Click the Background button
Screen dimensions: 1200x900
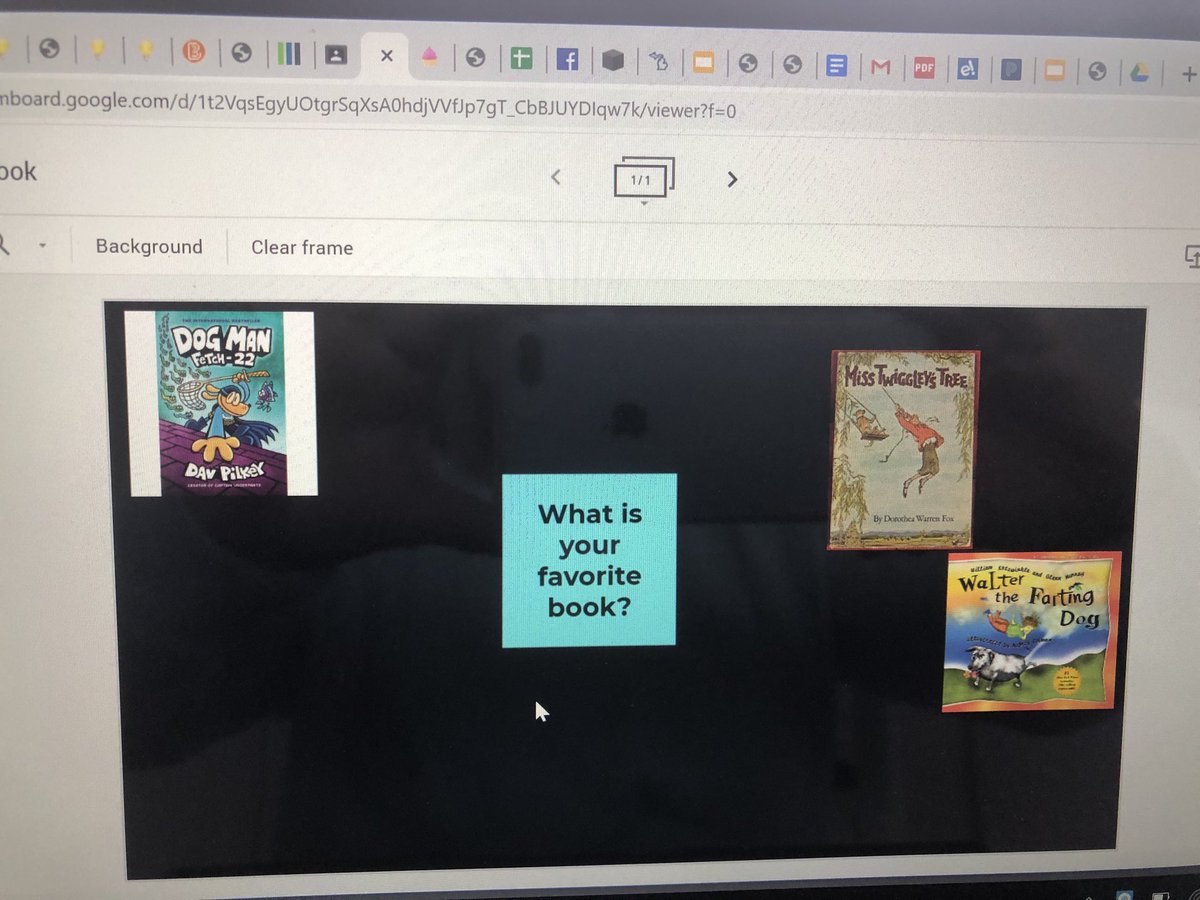(x=148, y=247)
